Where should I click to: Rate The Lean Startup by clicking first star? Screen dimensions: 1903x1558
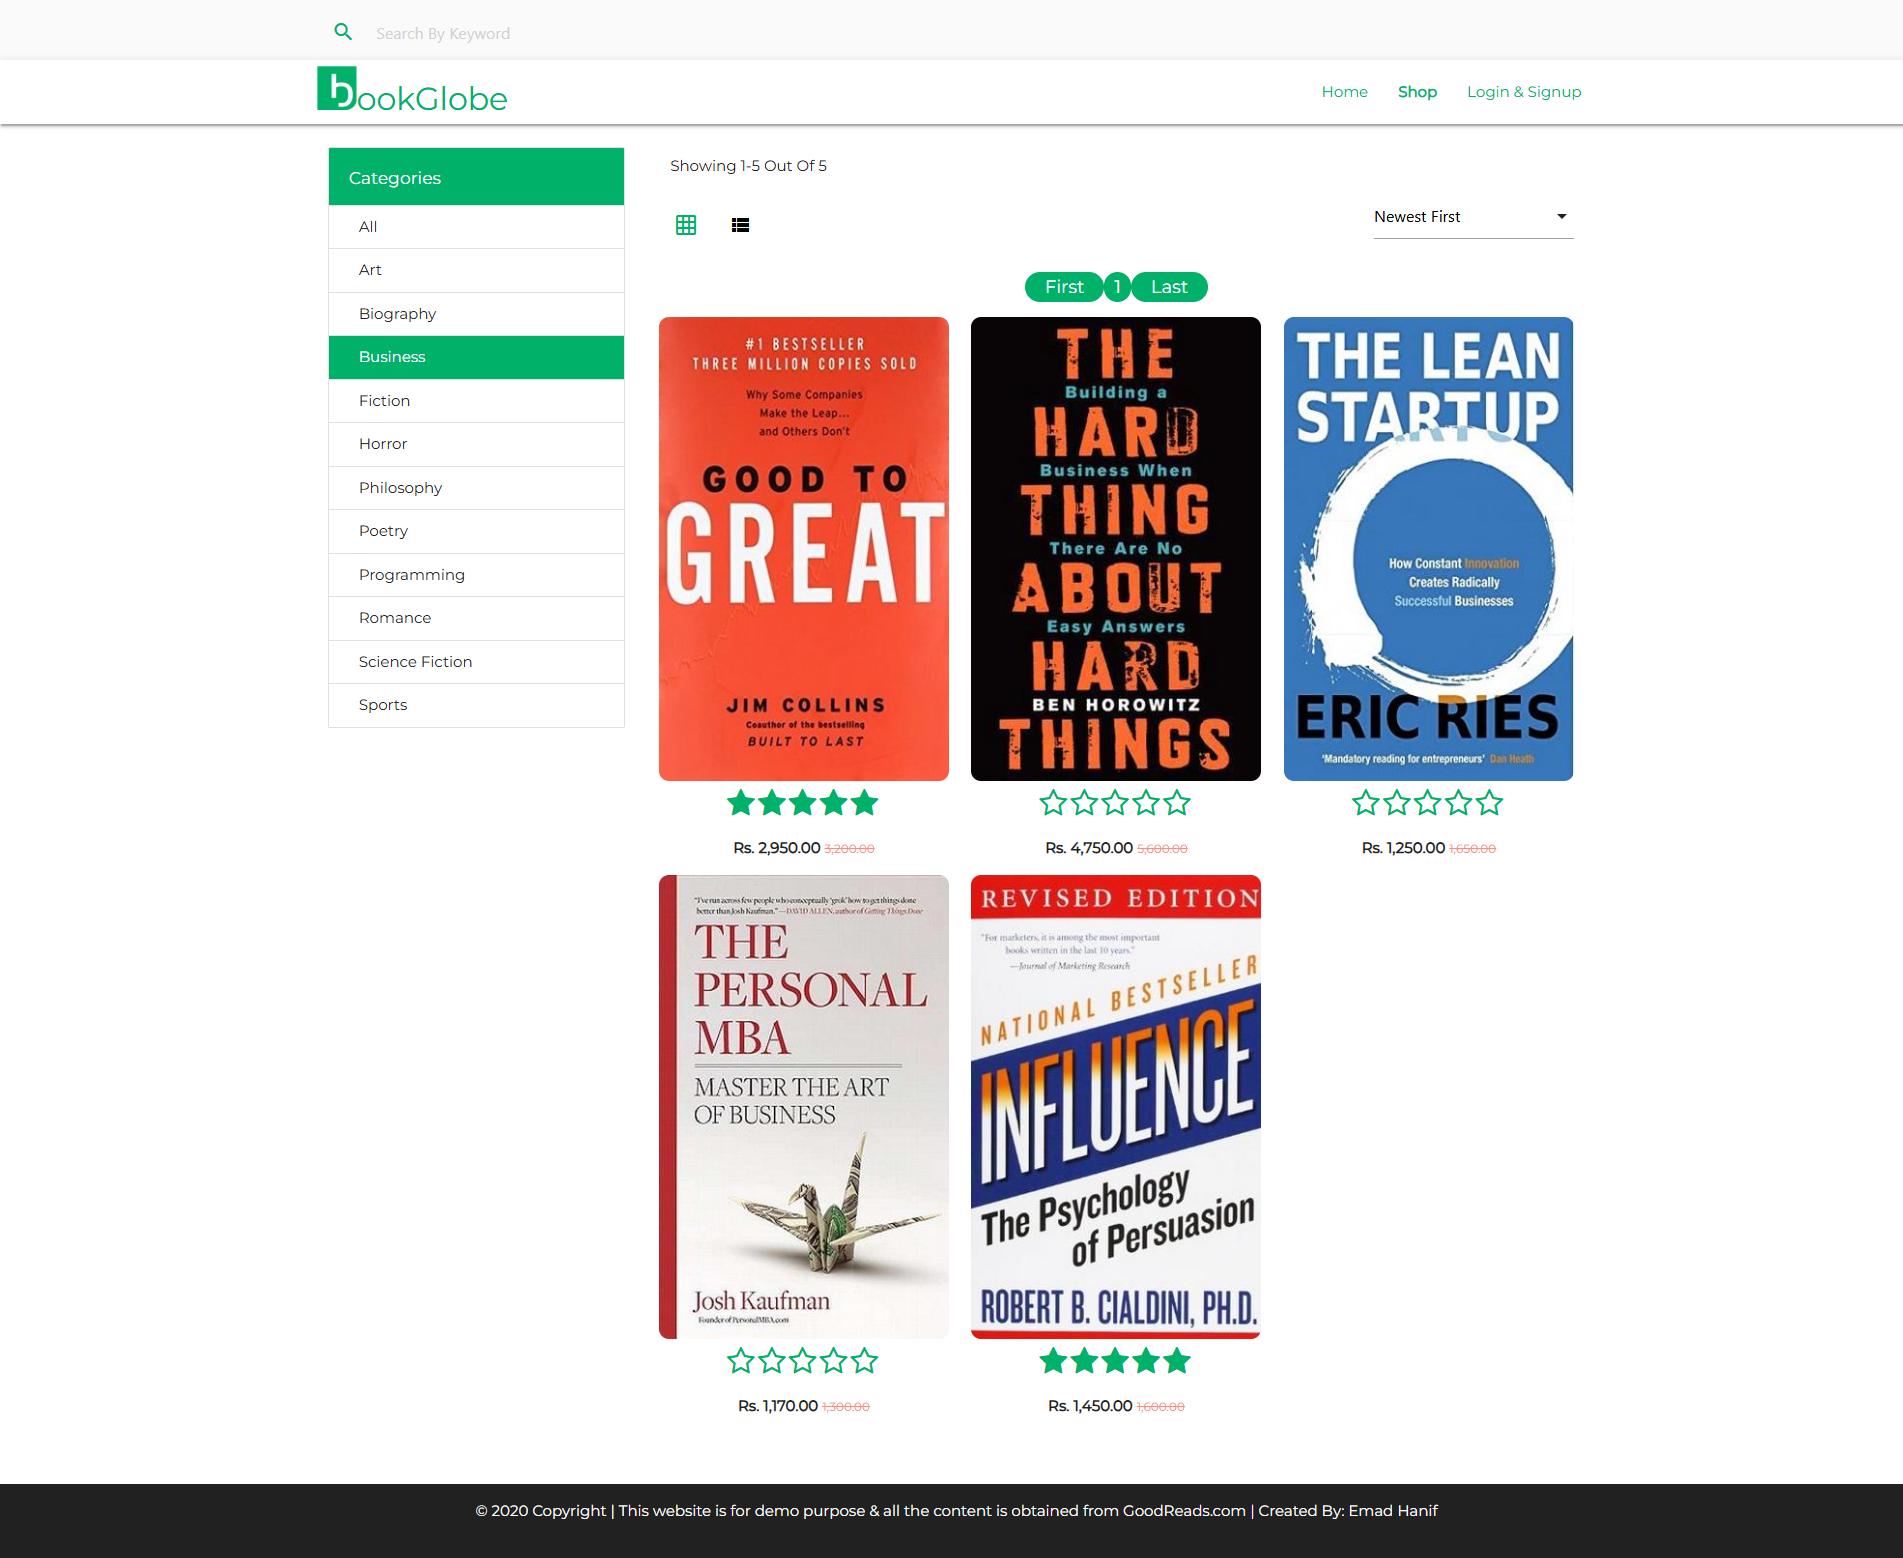(1366, 802)
